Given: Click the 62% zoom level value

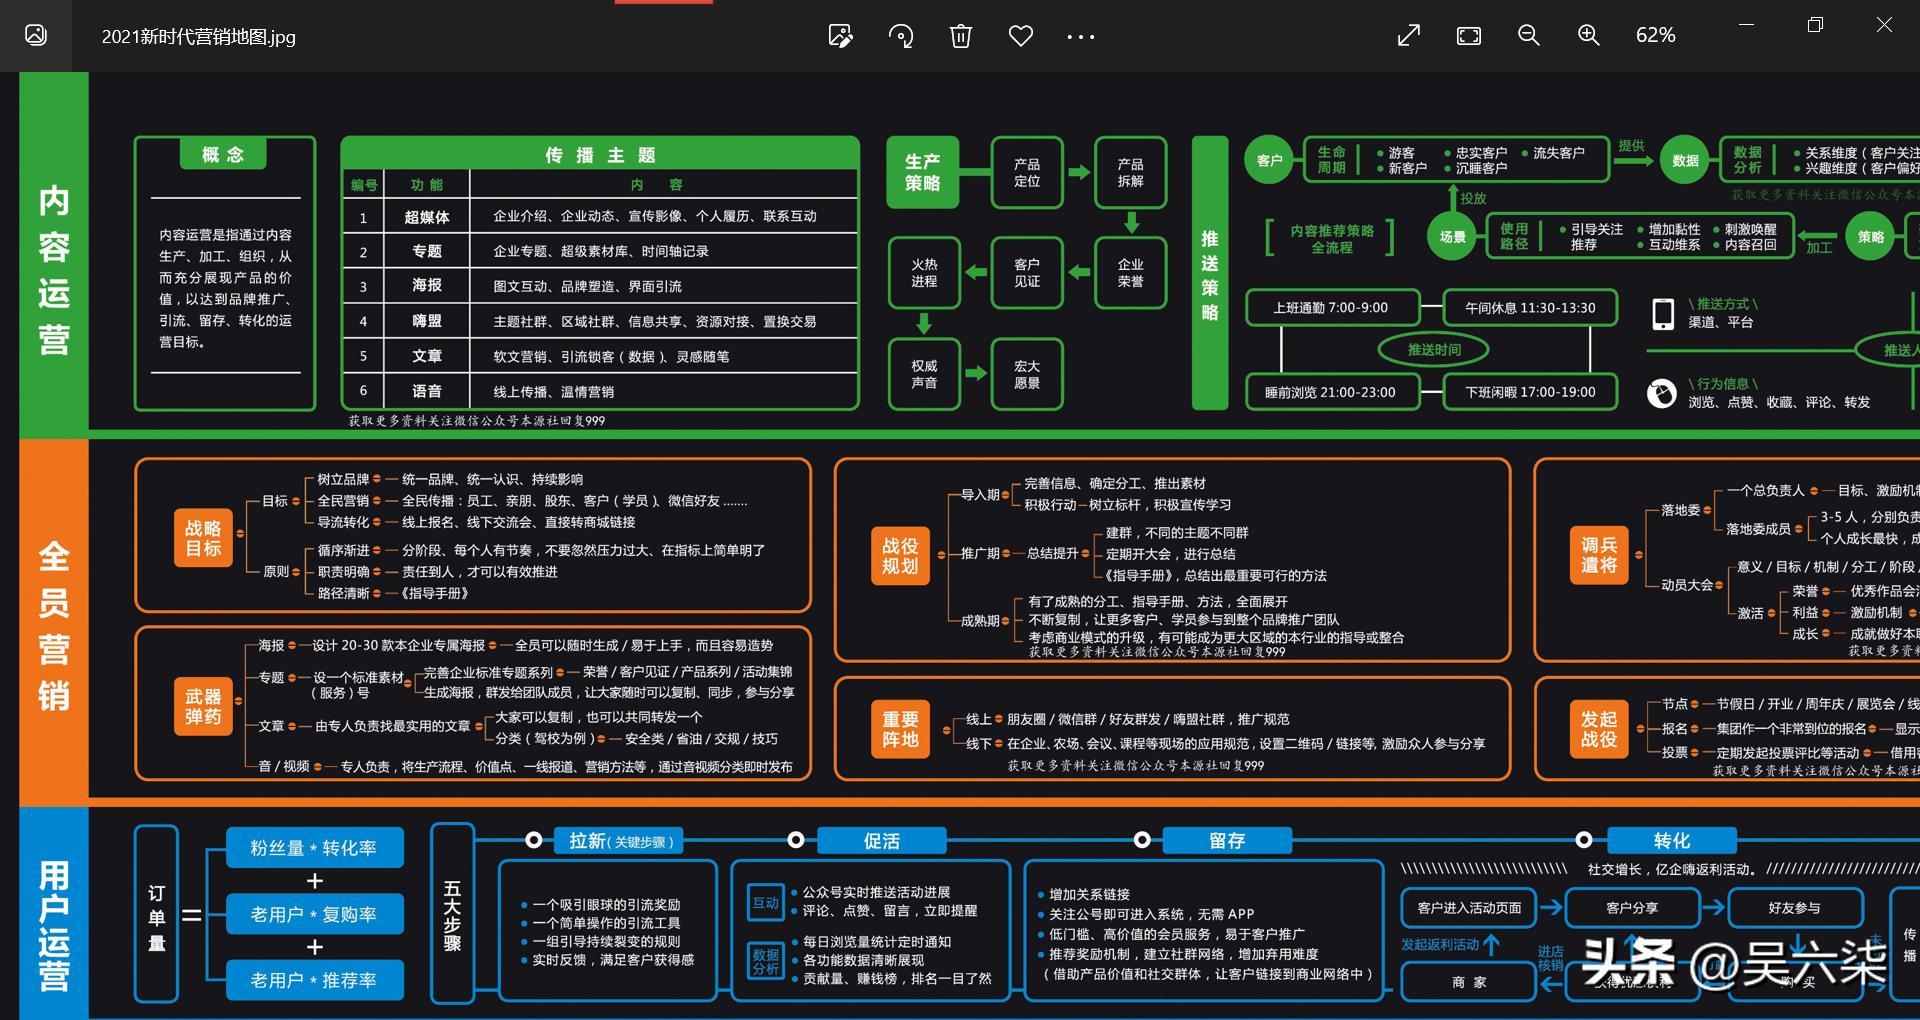Looking at the screenshot, I should (1656, 35).
